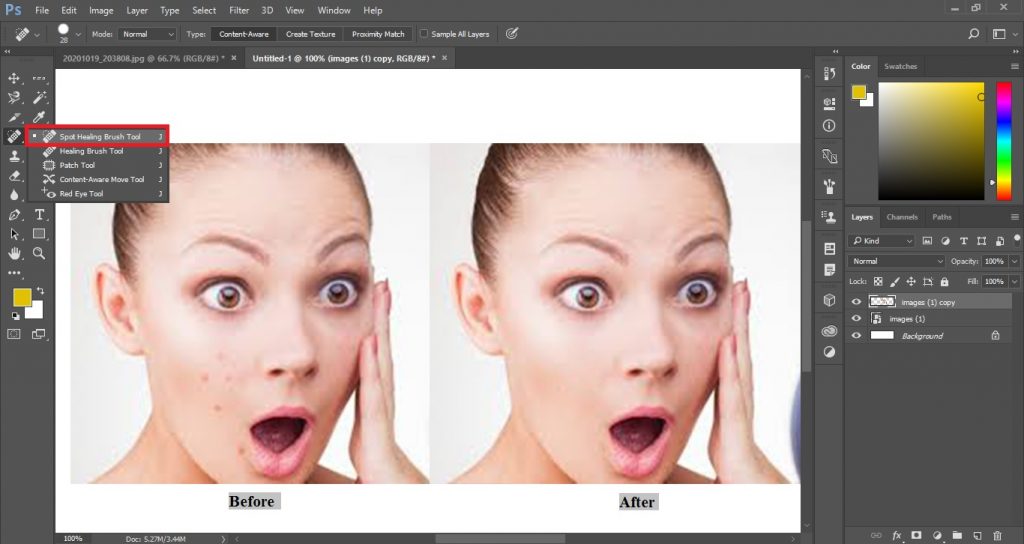Viewport: 1024px width, 544px height.
Task: Open the tool preset picker dropdown
Action: (37, 34)
